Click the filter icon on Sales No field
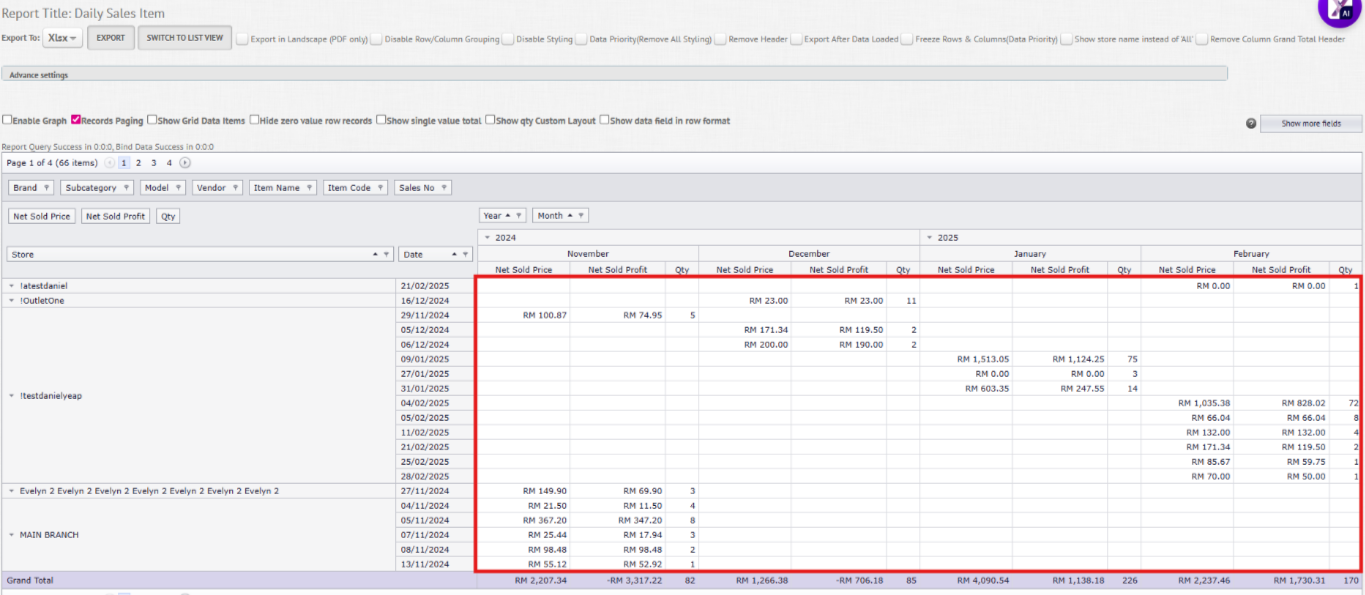 (443, 188)
